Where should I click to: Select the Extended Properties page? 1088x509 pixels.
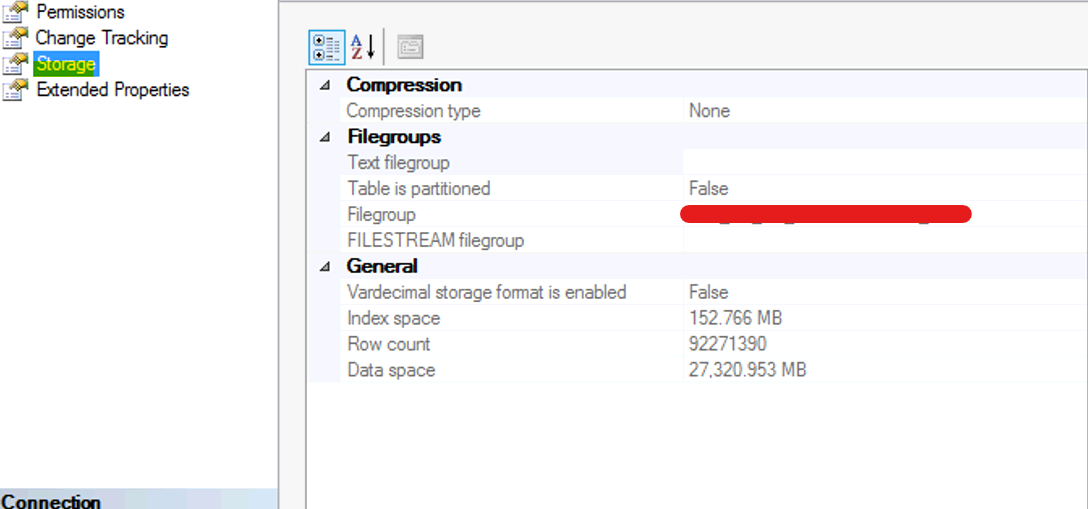click(112, 89)
